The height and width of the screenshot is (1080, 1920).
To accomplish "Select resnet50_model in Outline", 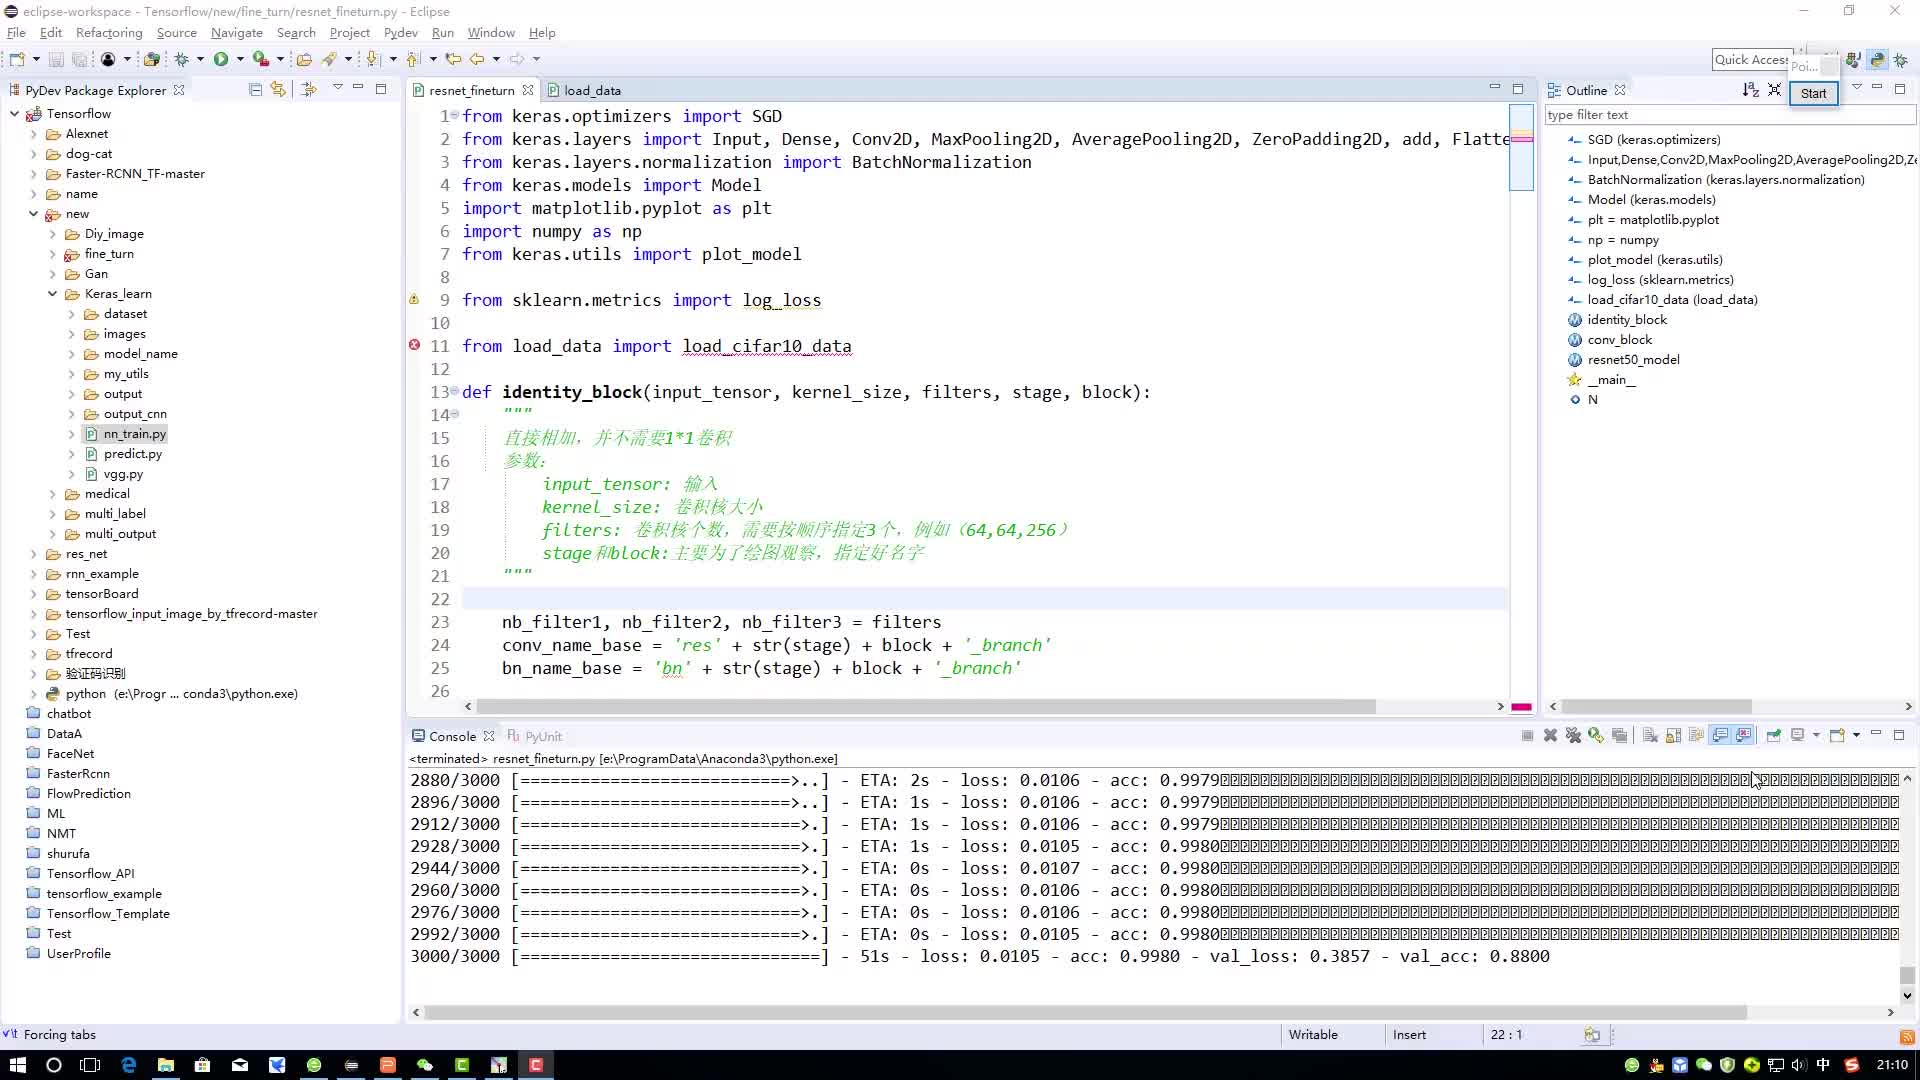I will click(1633, 360).
